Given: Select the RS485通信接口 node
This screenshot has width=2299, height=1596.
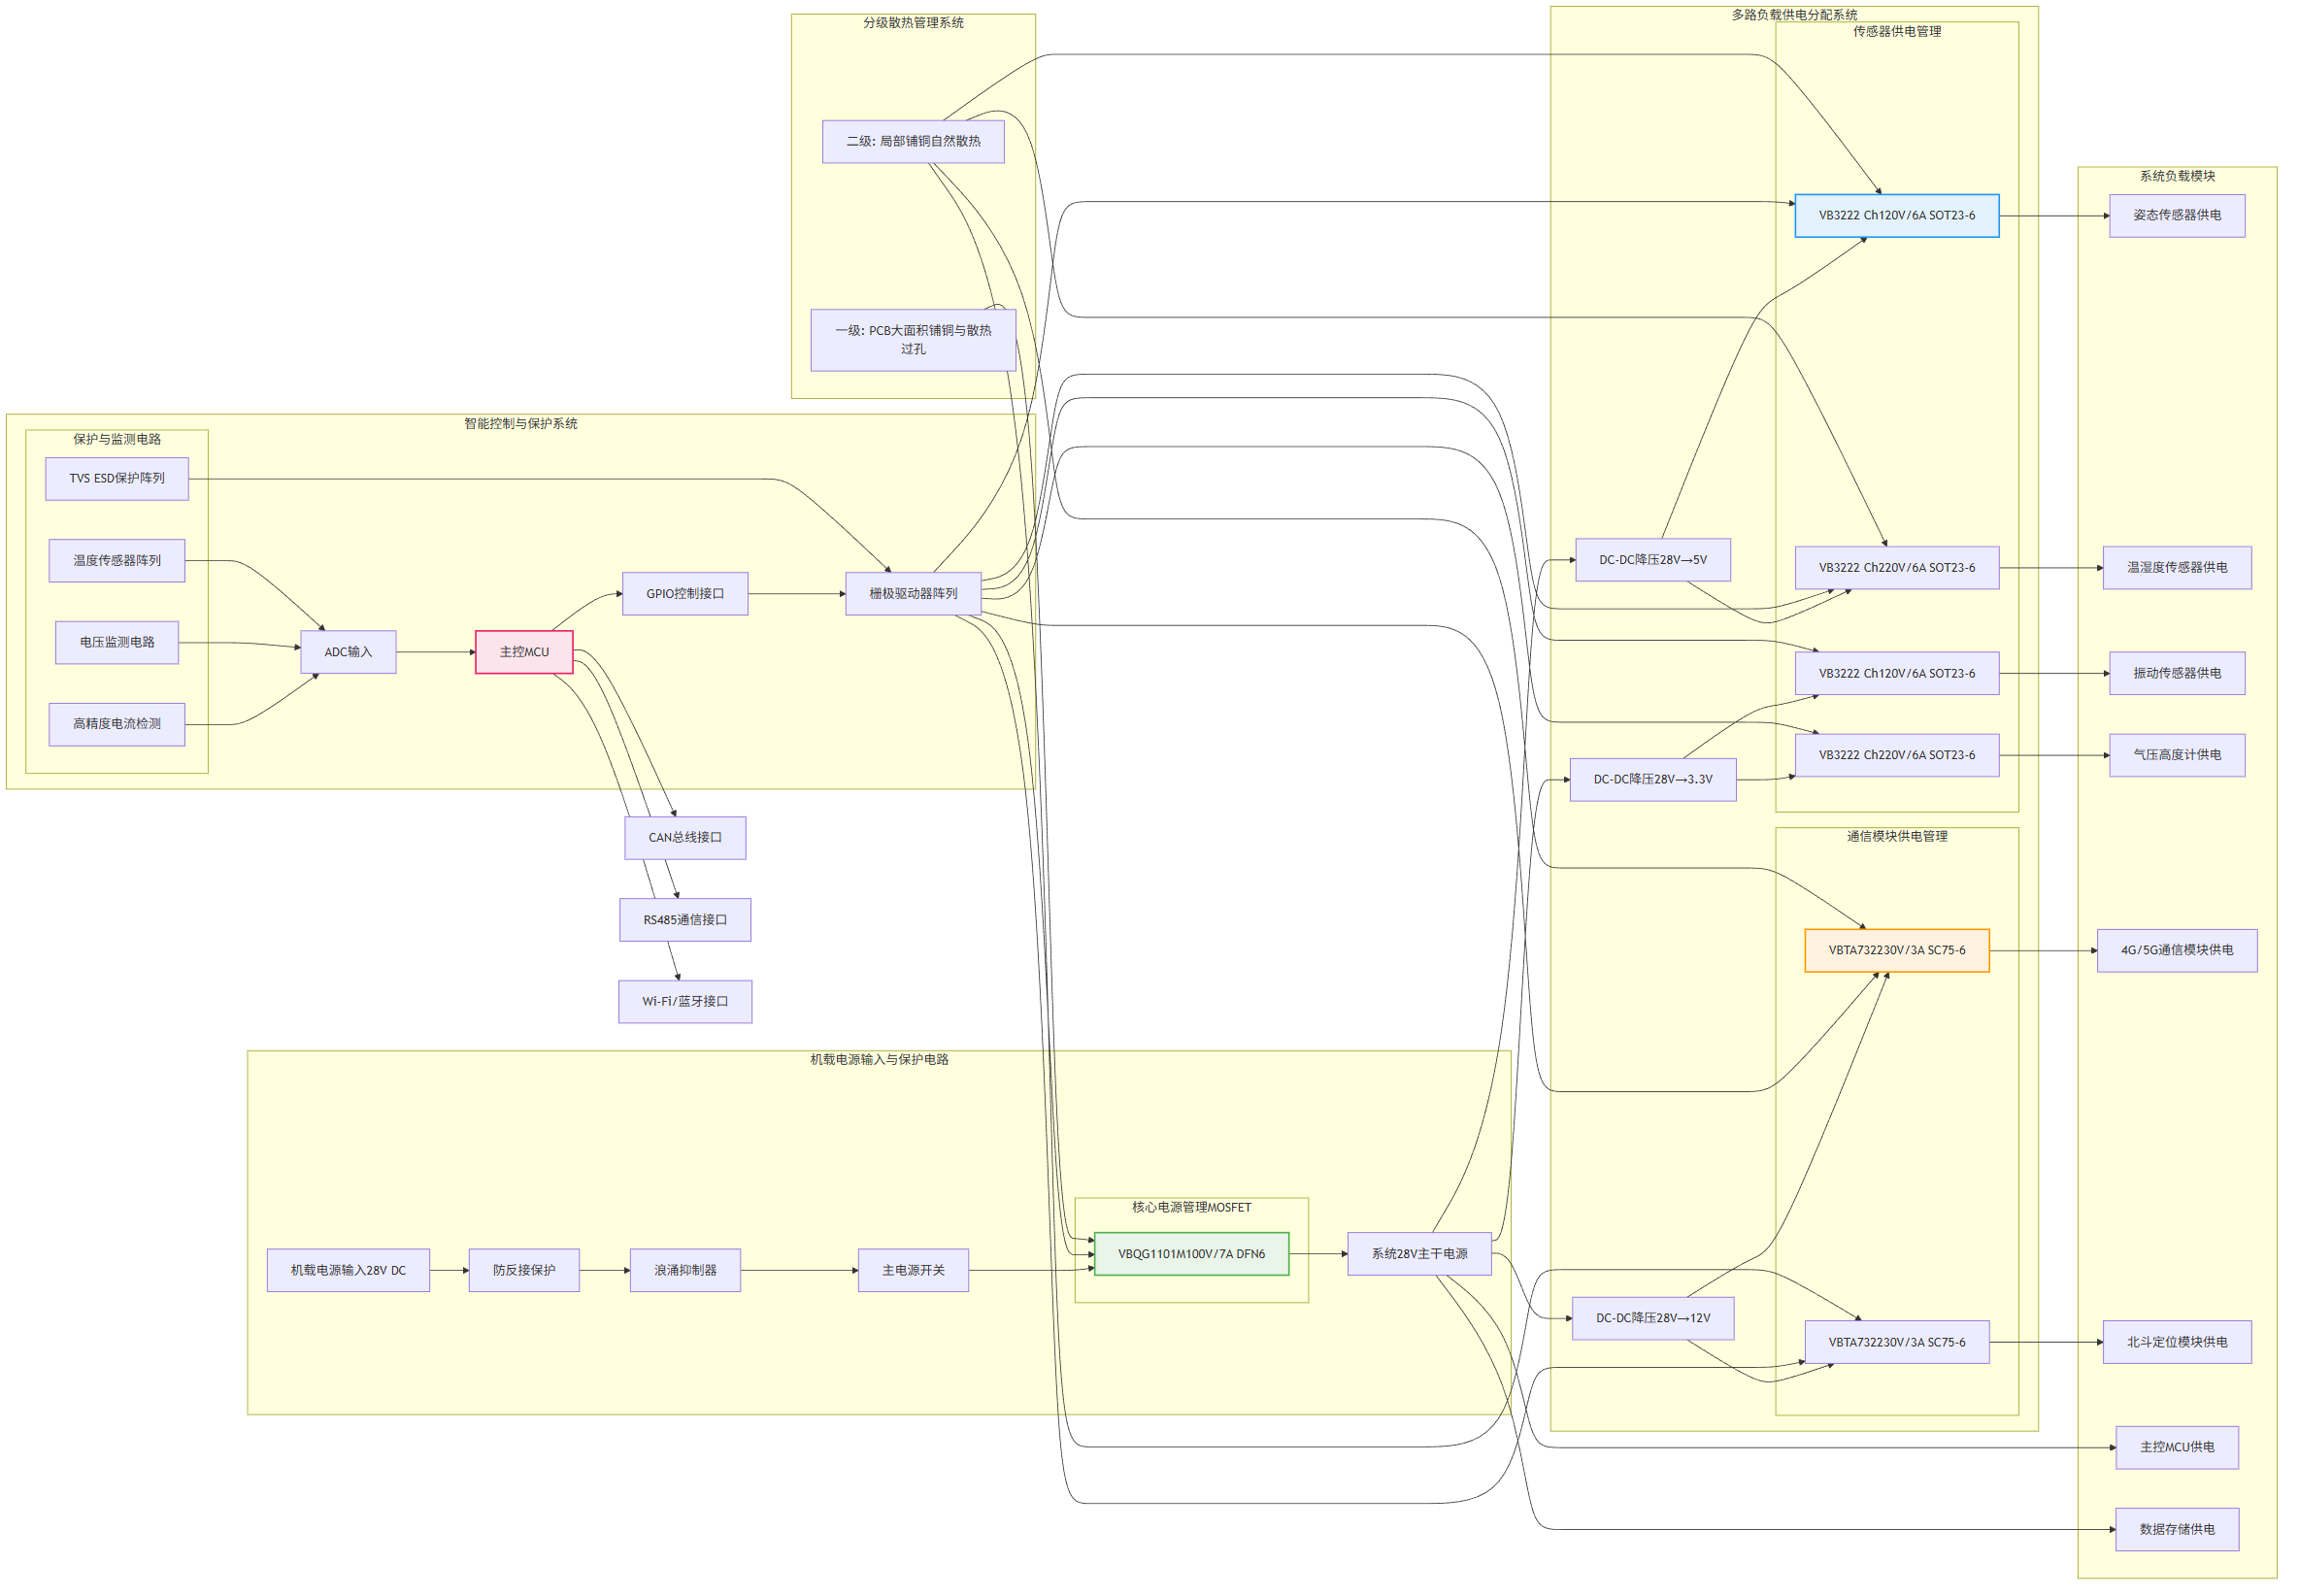Looking at the screenshot, I should pos(685,920).
